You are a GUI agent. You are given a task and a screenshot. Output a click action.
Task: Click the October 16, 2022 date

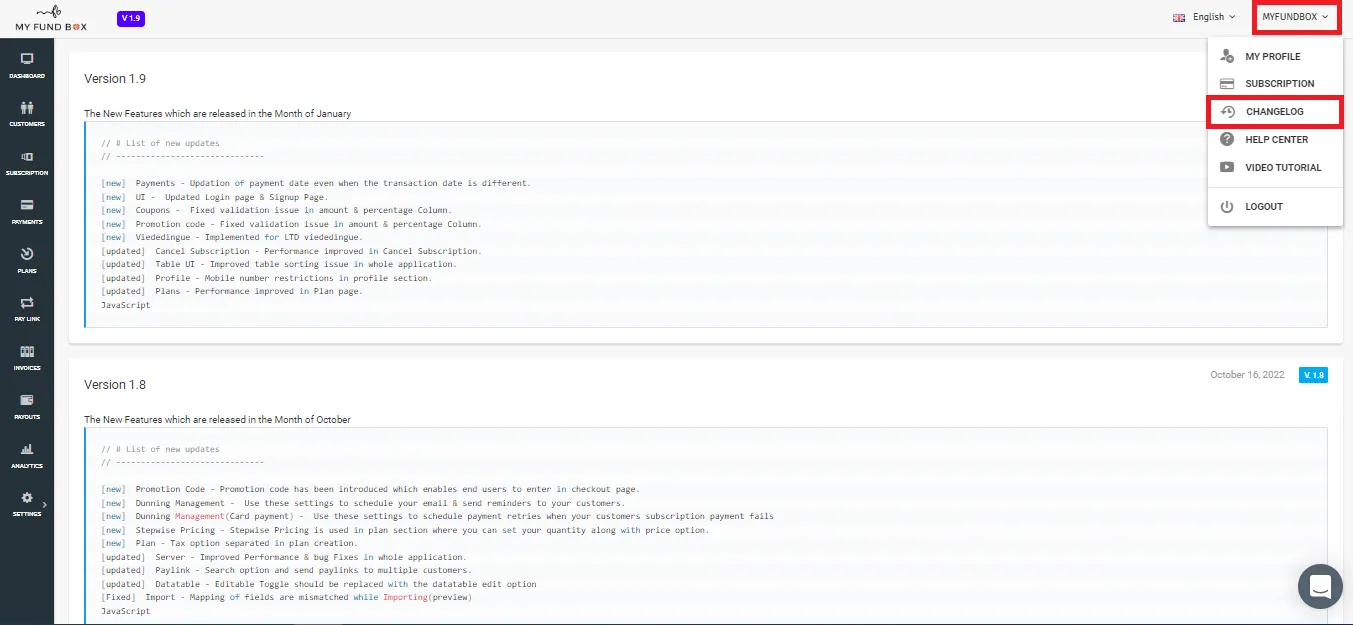(1247, 375)
